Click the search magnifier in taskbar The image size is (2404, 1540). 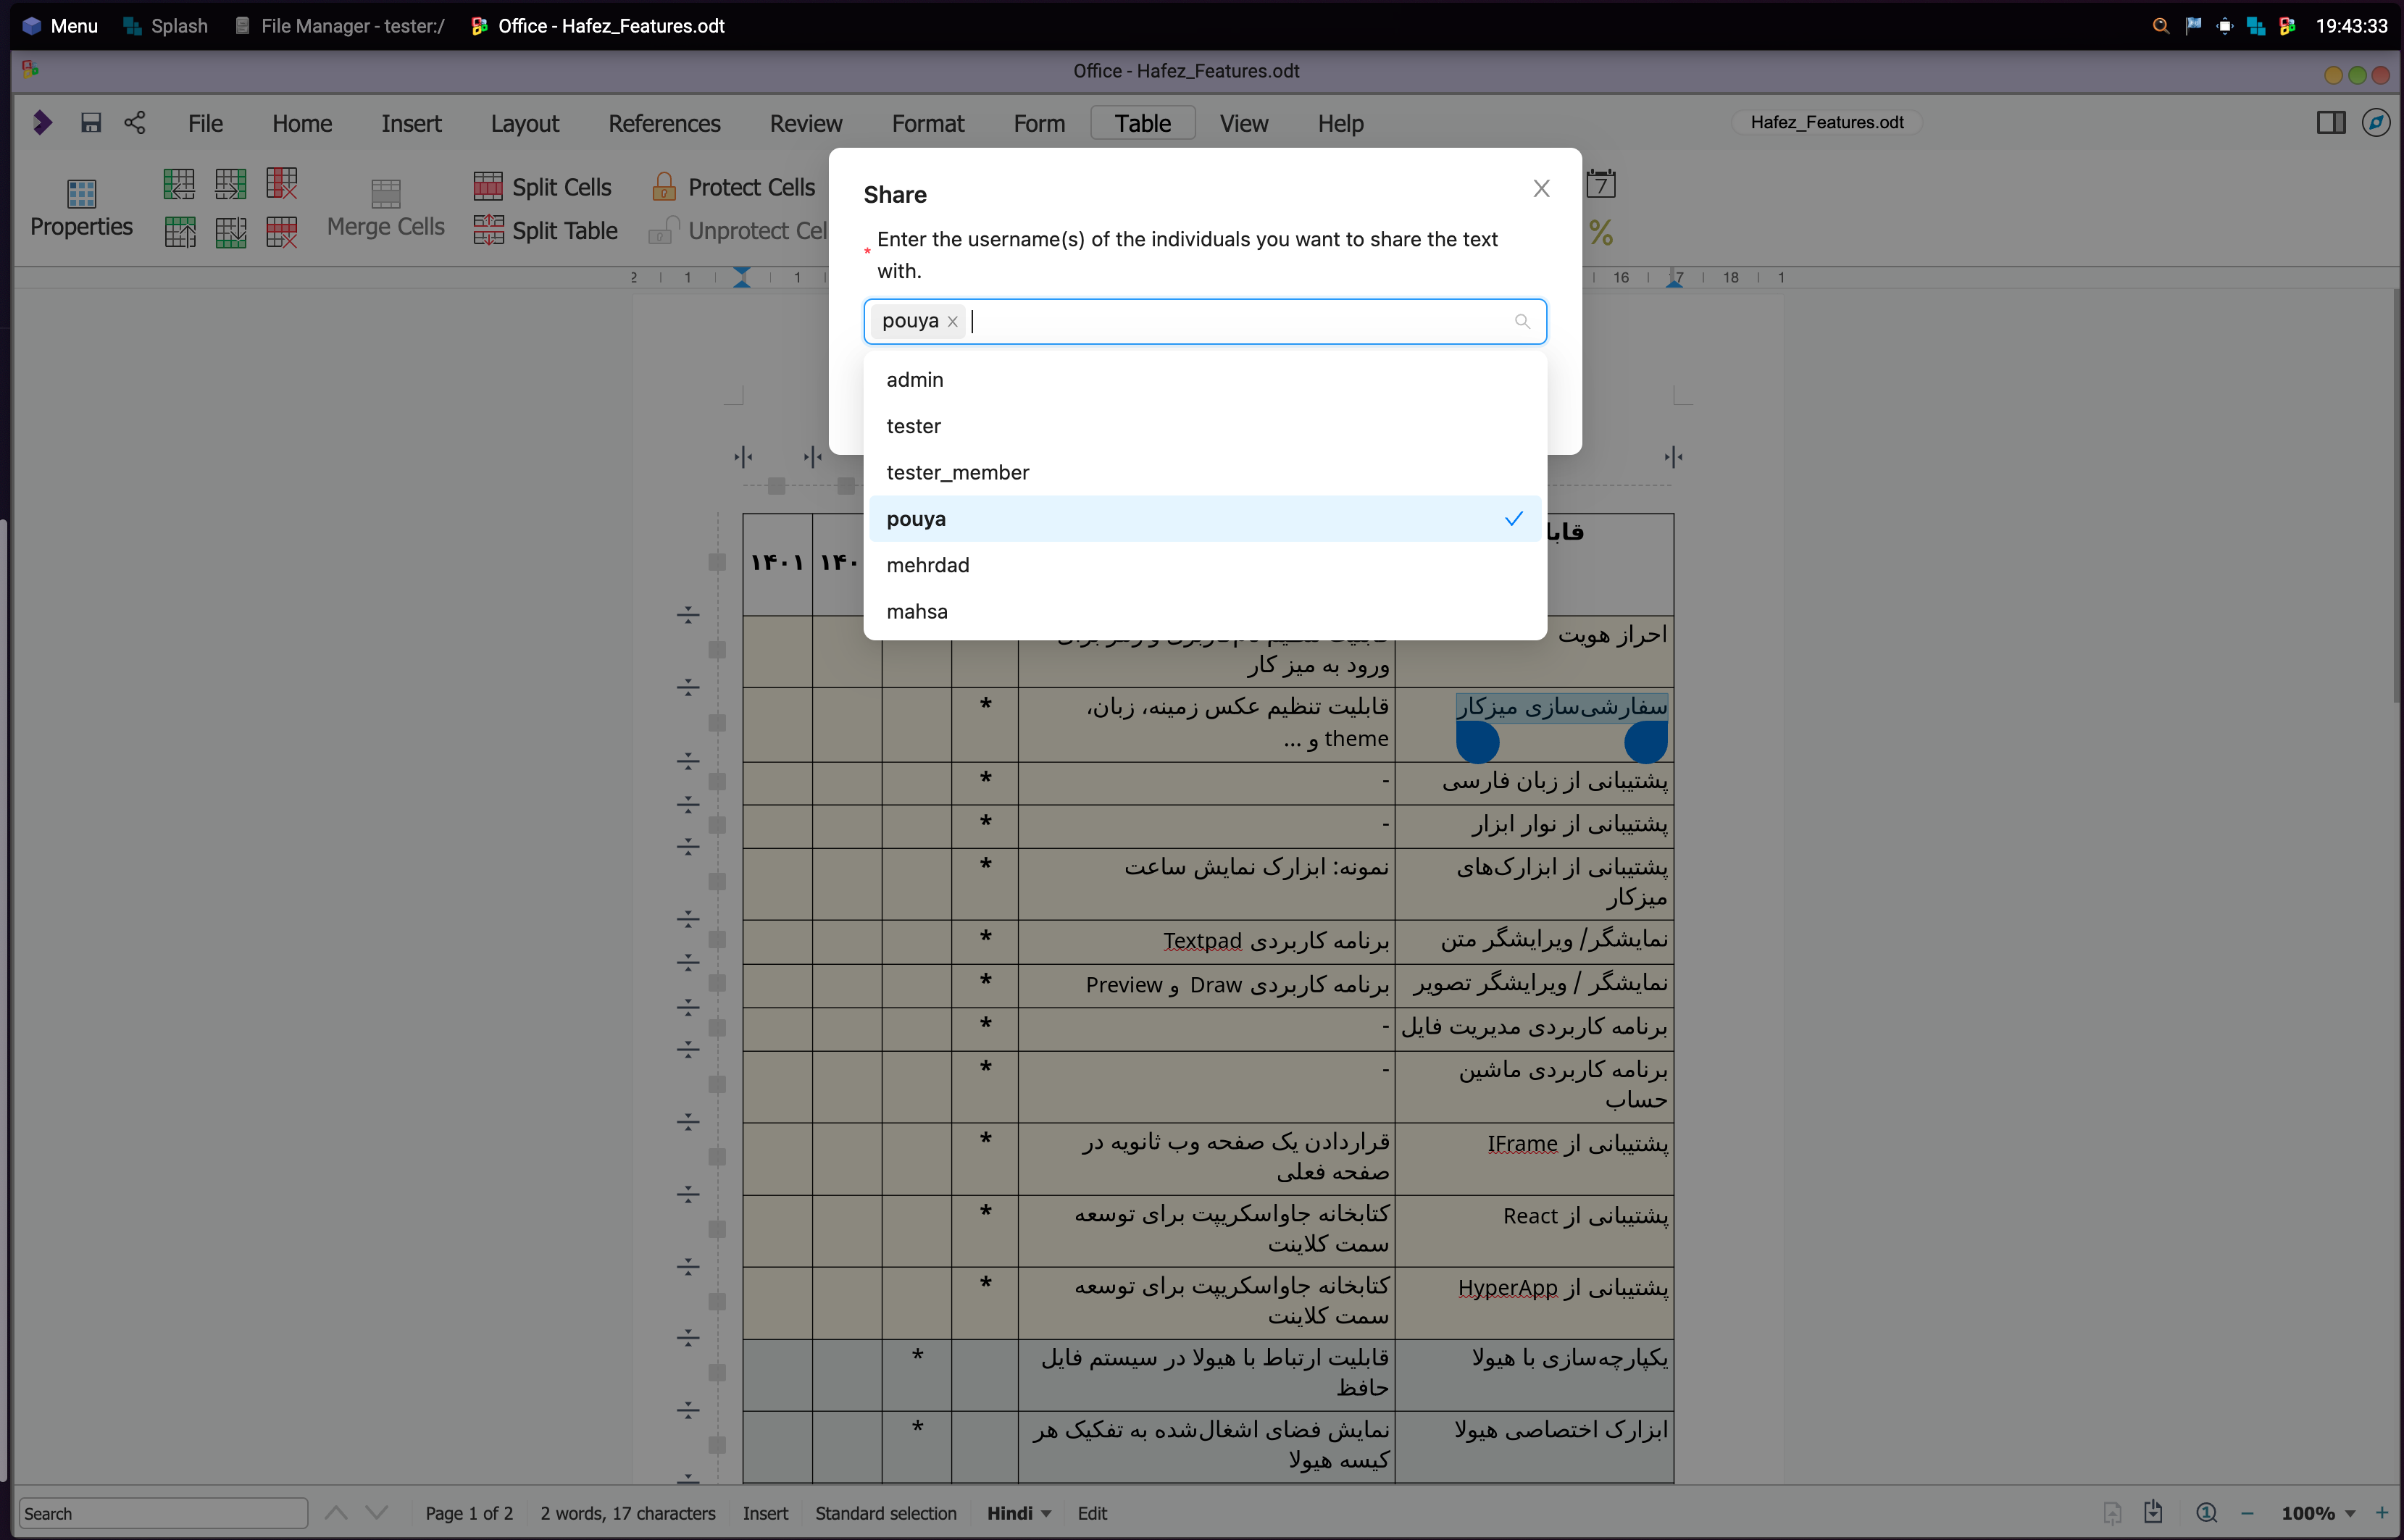[x=2160, y=26]
